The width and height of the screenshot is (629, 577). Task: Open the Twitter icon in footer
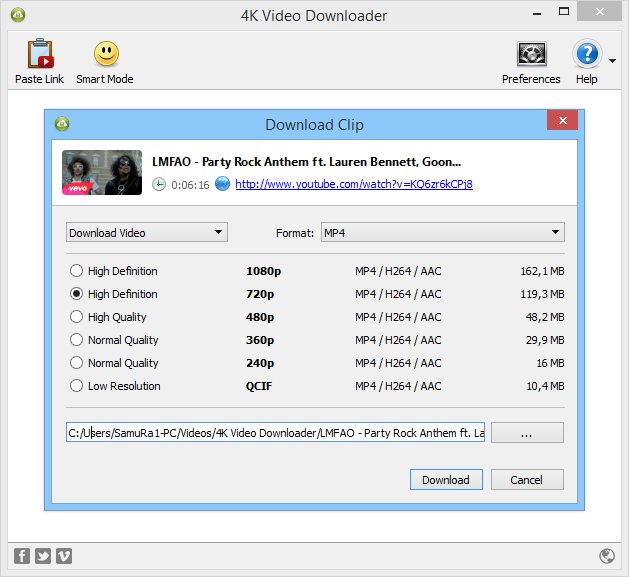[43, 556]
